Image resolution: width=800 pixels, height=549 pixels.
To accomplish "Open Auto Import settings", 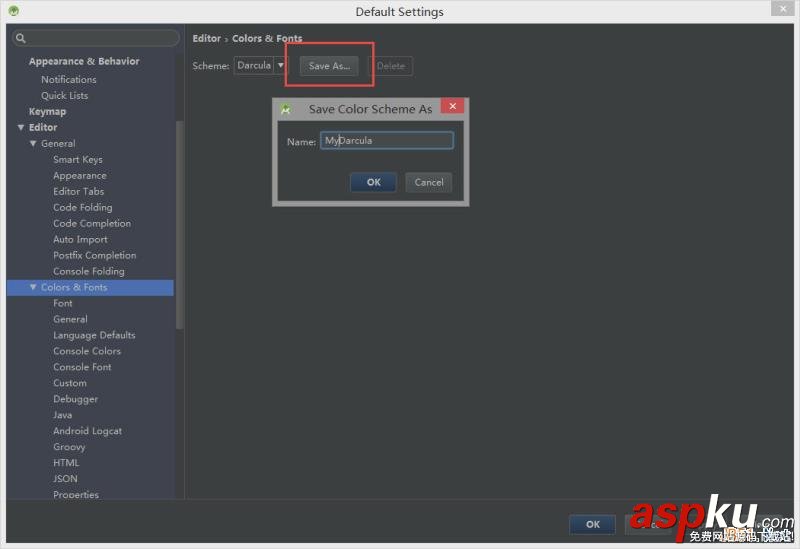I will (81, 239).
